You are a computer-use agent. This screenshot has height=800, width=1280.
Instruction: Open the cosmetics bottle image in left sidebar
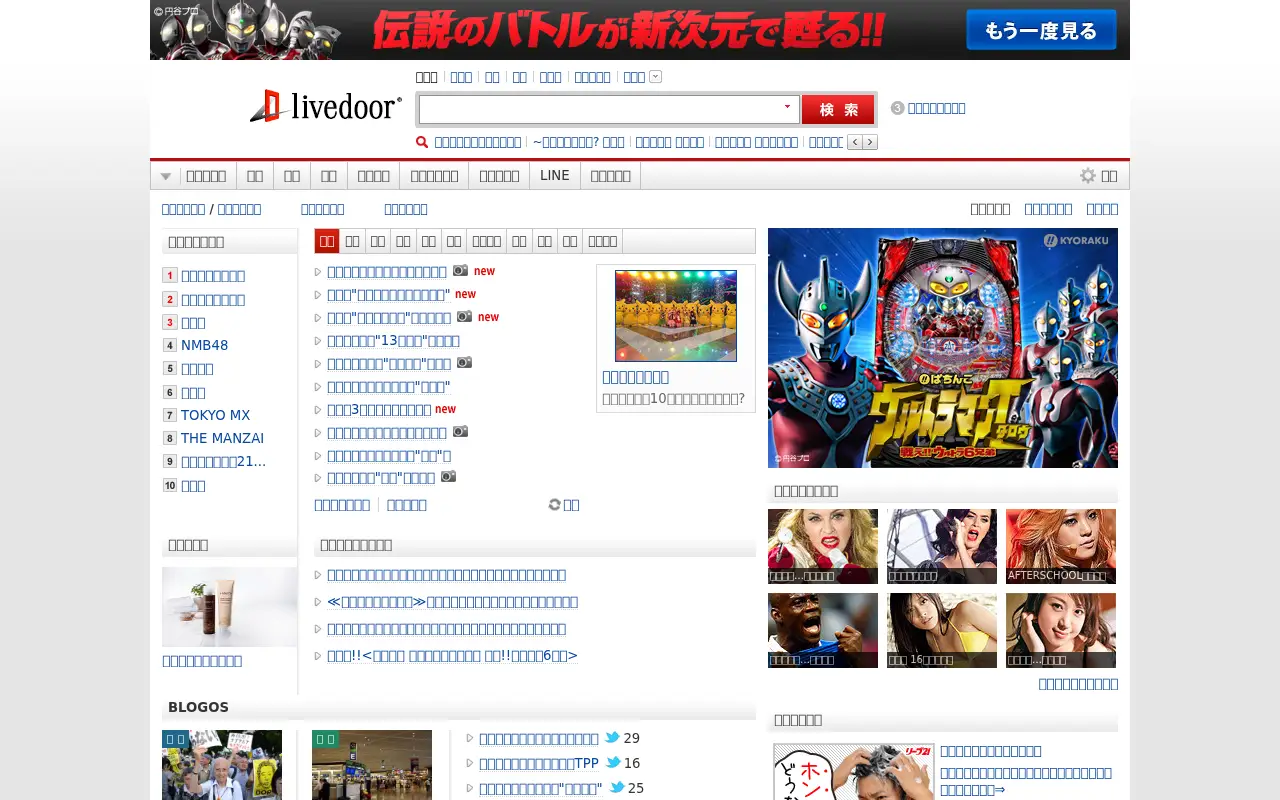point(229,607)
